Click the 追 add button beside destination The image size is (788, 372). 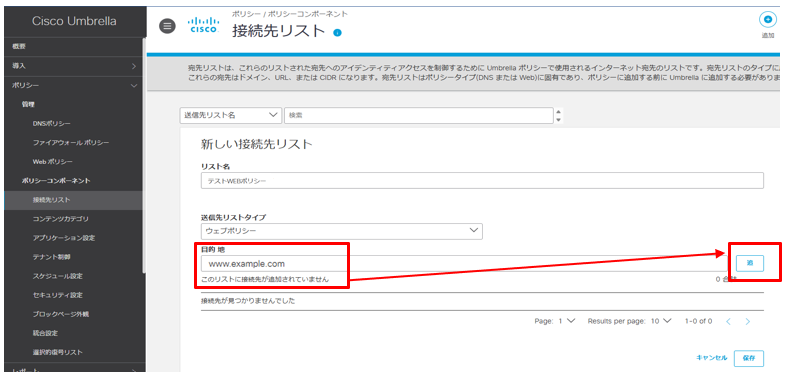coord(750,263)
